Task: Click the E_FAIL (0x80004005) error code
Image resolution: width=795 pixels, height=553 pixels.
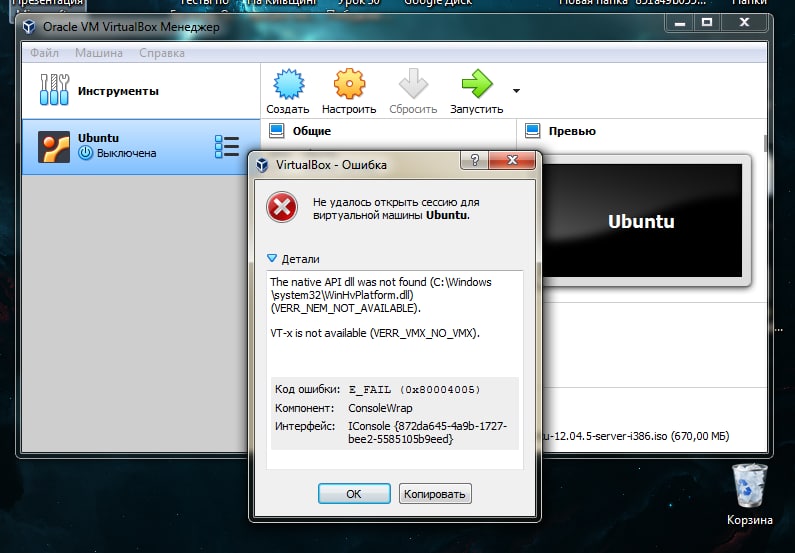Action: [x=414, y=390]
